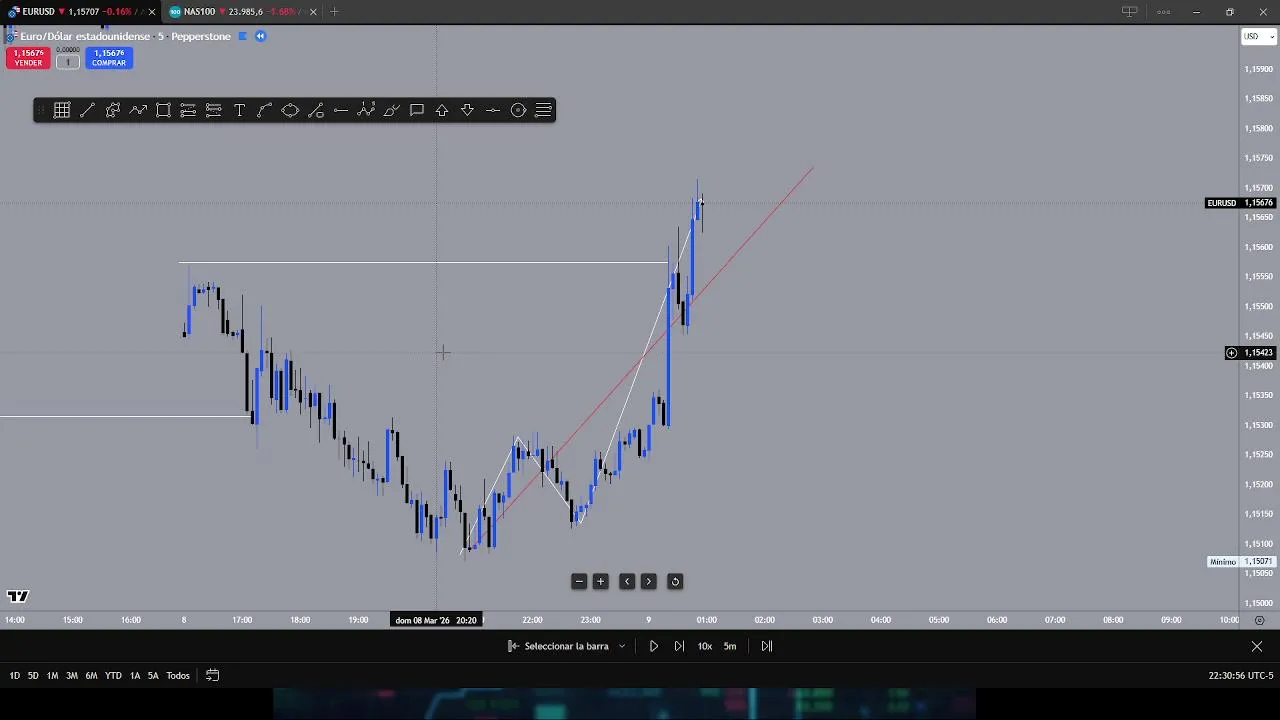
Task: Select the arrow up marker tool
Action: pyautogui.click(x=442, y=110)
